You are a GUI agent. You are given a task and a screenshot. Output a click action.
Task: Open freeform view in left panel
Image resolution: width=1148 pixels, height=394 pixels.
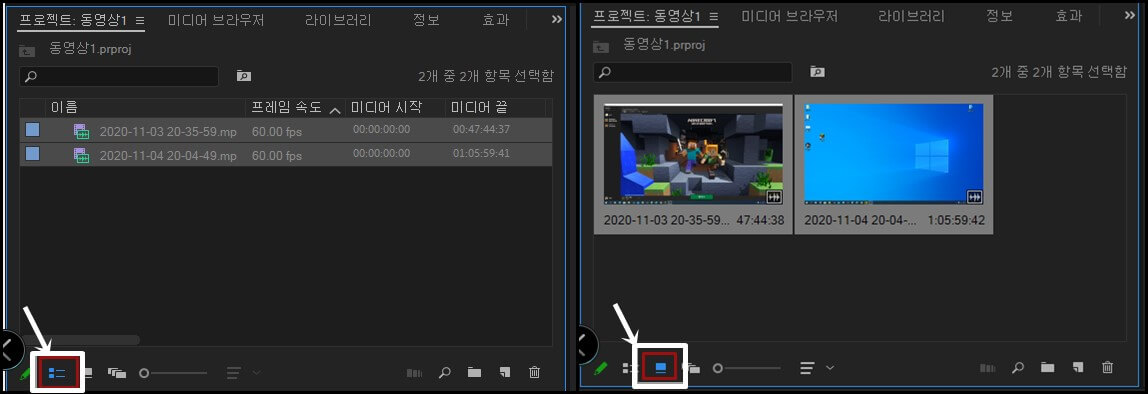[x=116, y=373]
